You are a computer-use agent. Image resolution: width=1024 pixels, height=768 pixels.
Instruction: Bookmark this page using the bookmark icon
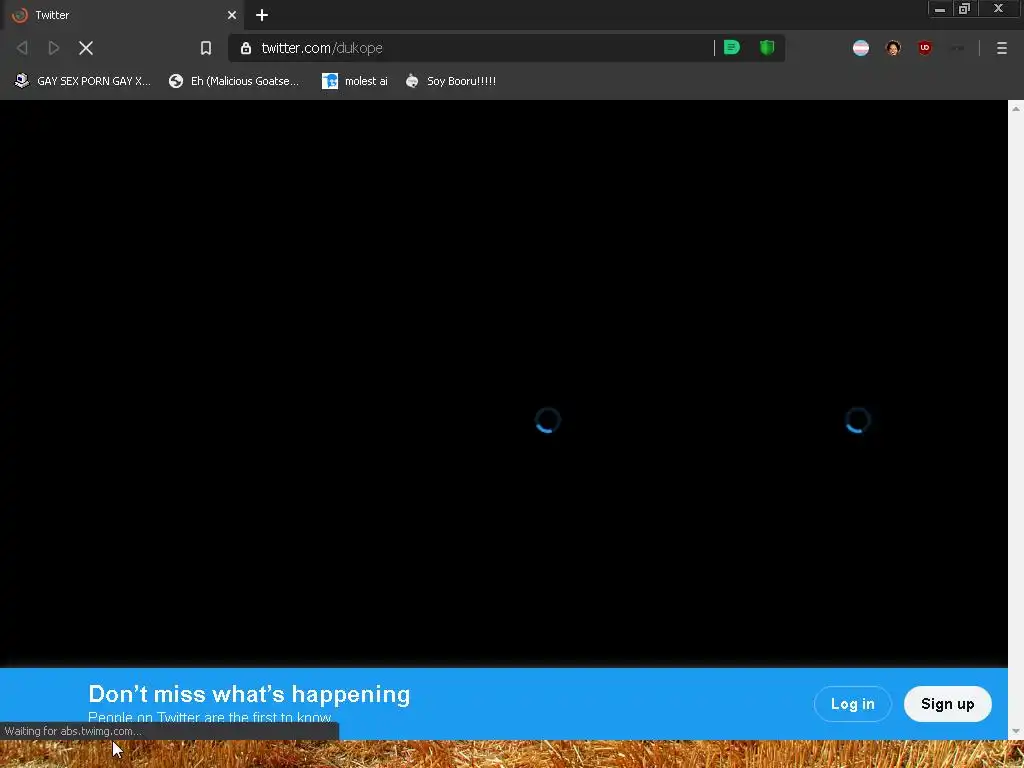click(x=206, y=48)
